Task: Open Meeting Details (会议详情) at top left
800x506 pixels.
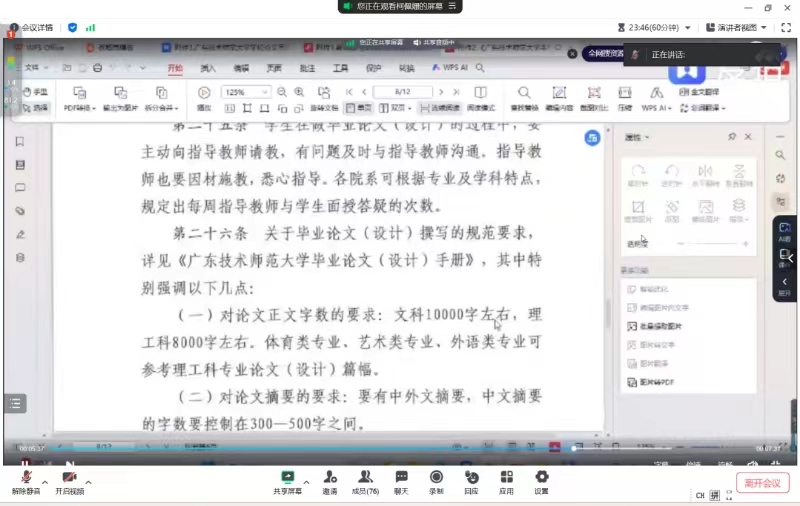Action: click(x=35, y=27)
